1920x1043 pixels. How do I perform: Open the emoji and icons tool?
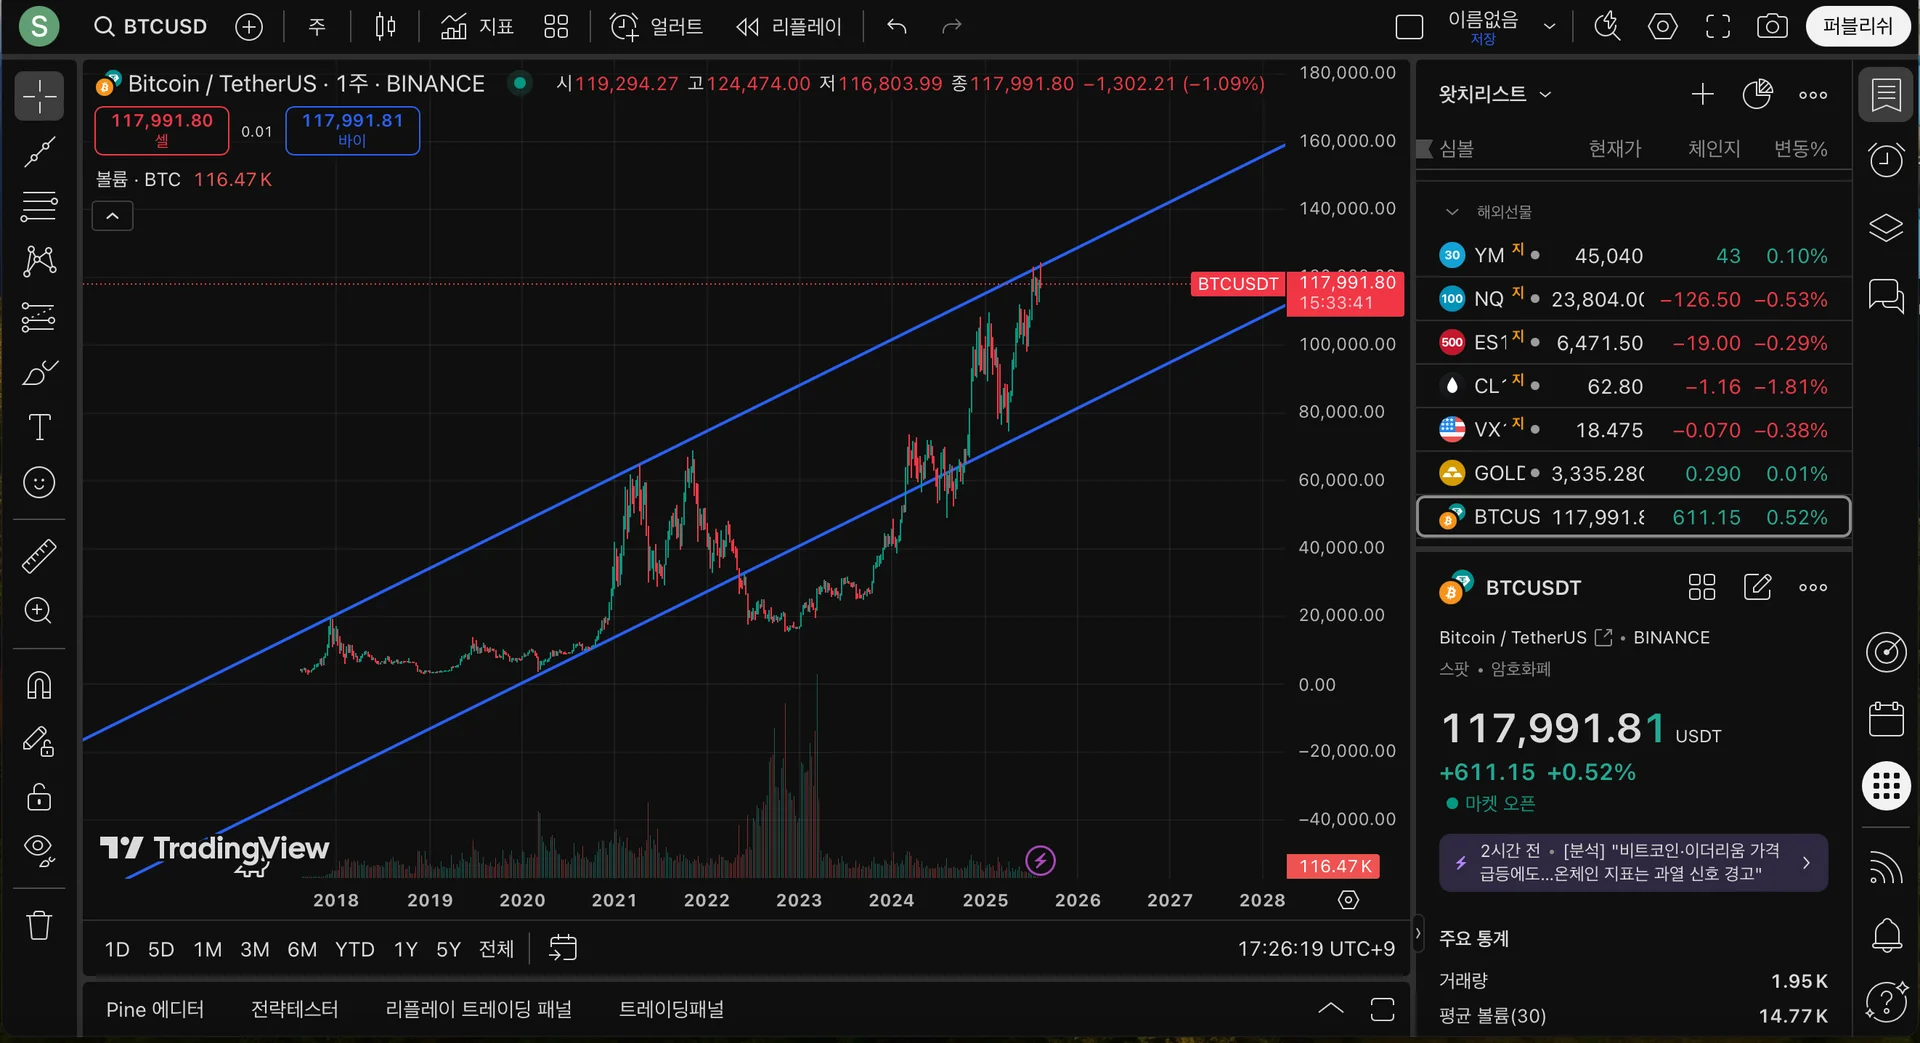(x=39, y=483)
